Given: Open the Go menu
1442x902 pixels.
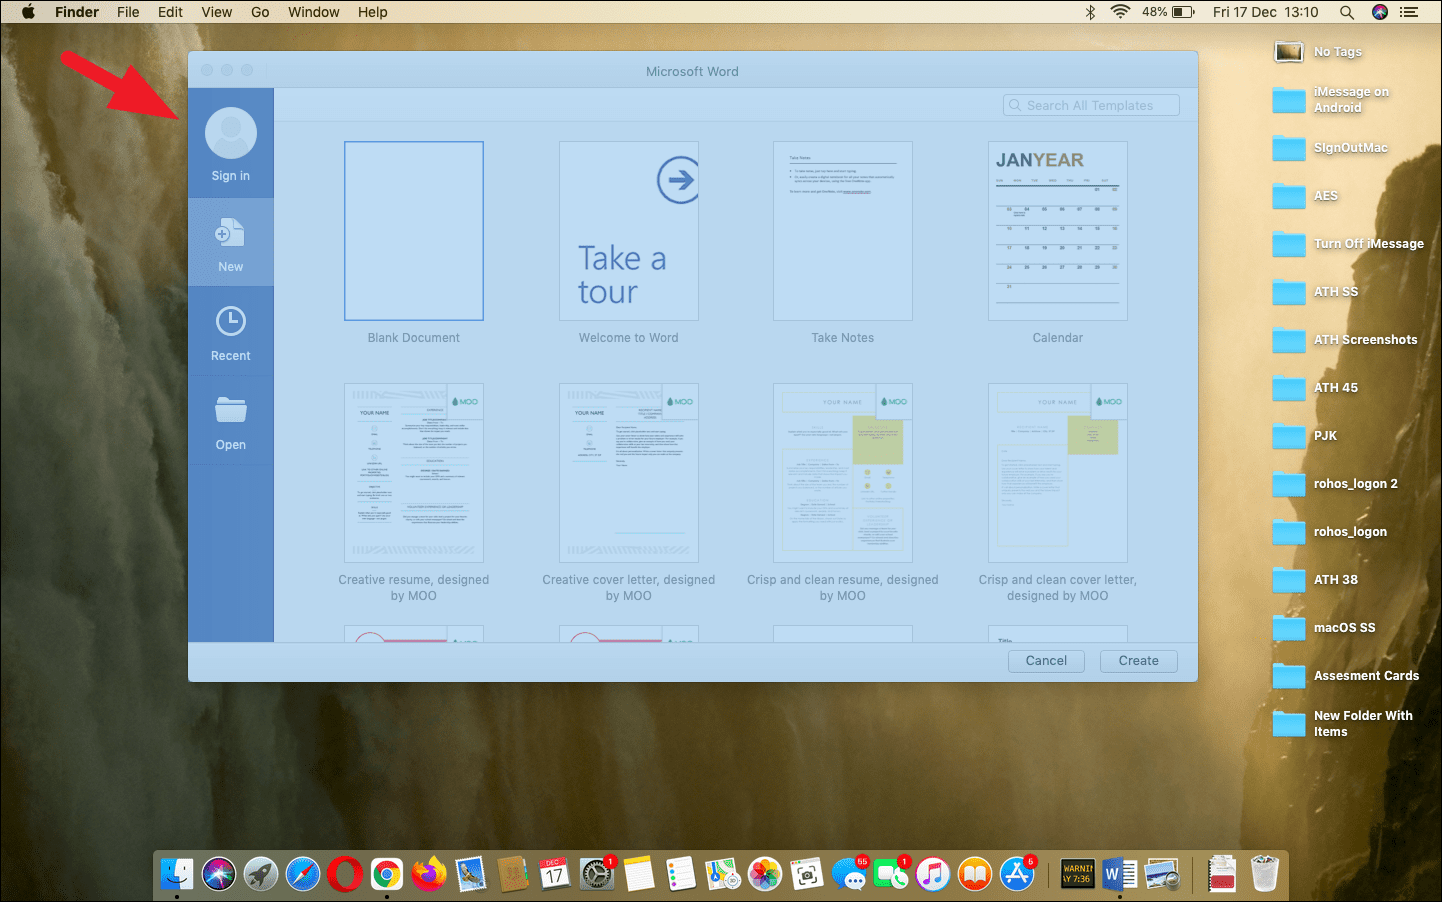Looking at the screenshot, I should pyautogui.click(x=260, y=12).
